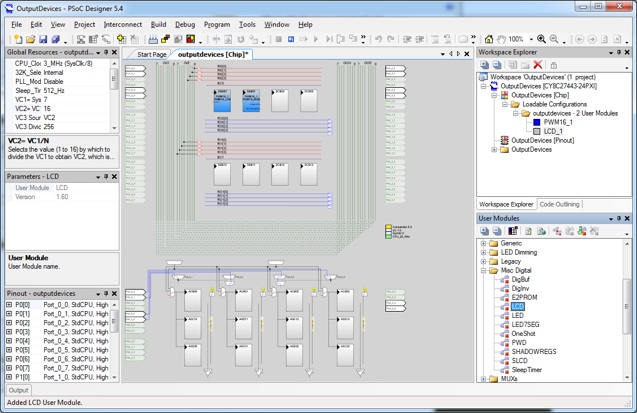Expand the P0[0] pinout row
The width and height of the screenshot is (637, 413).
pos(9,305)
